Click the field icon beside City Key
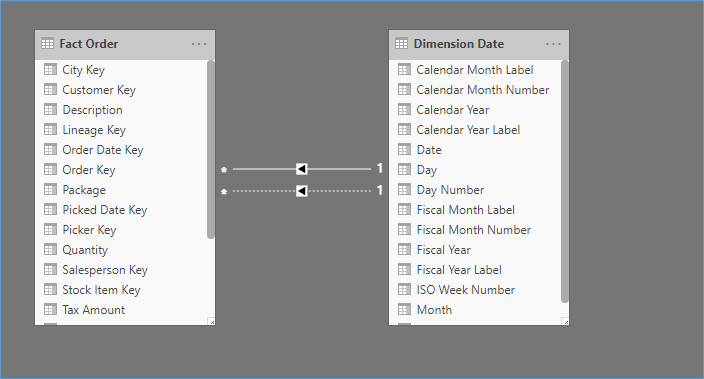Image resolution: width=704 pixels, height=379 pixels. pos(50,70)
